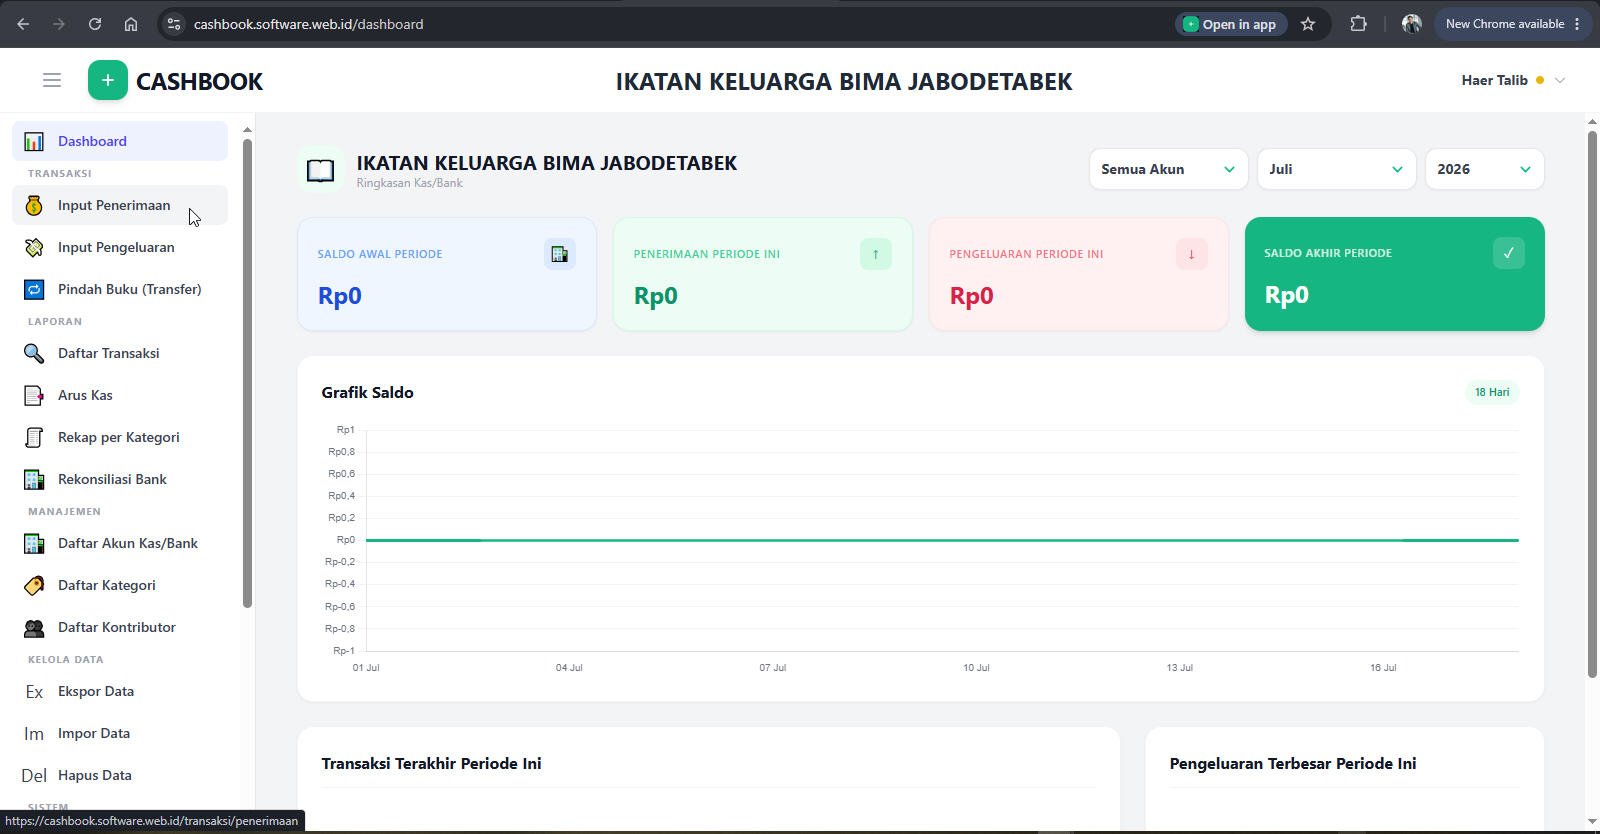Viewport: 1600px width, 834px height.
Task: Open the browser extensions puzzle icon
Action: click(x=1358, y=24)
